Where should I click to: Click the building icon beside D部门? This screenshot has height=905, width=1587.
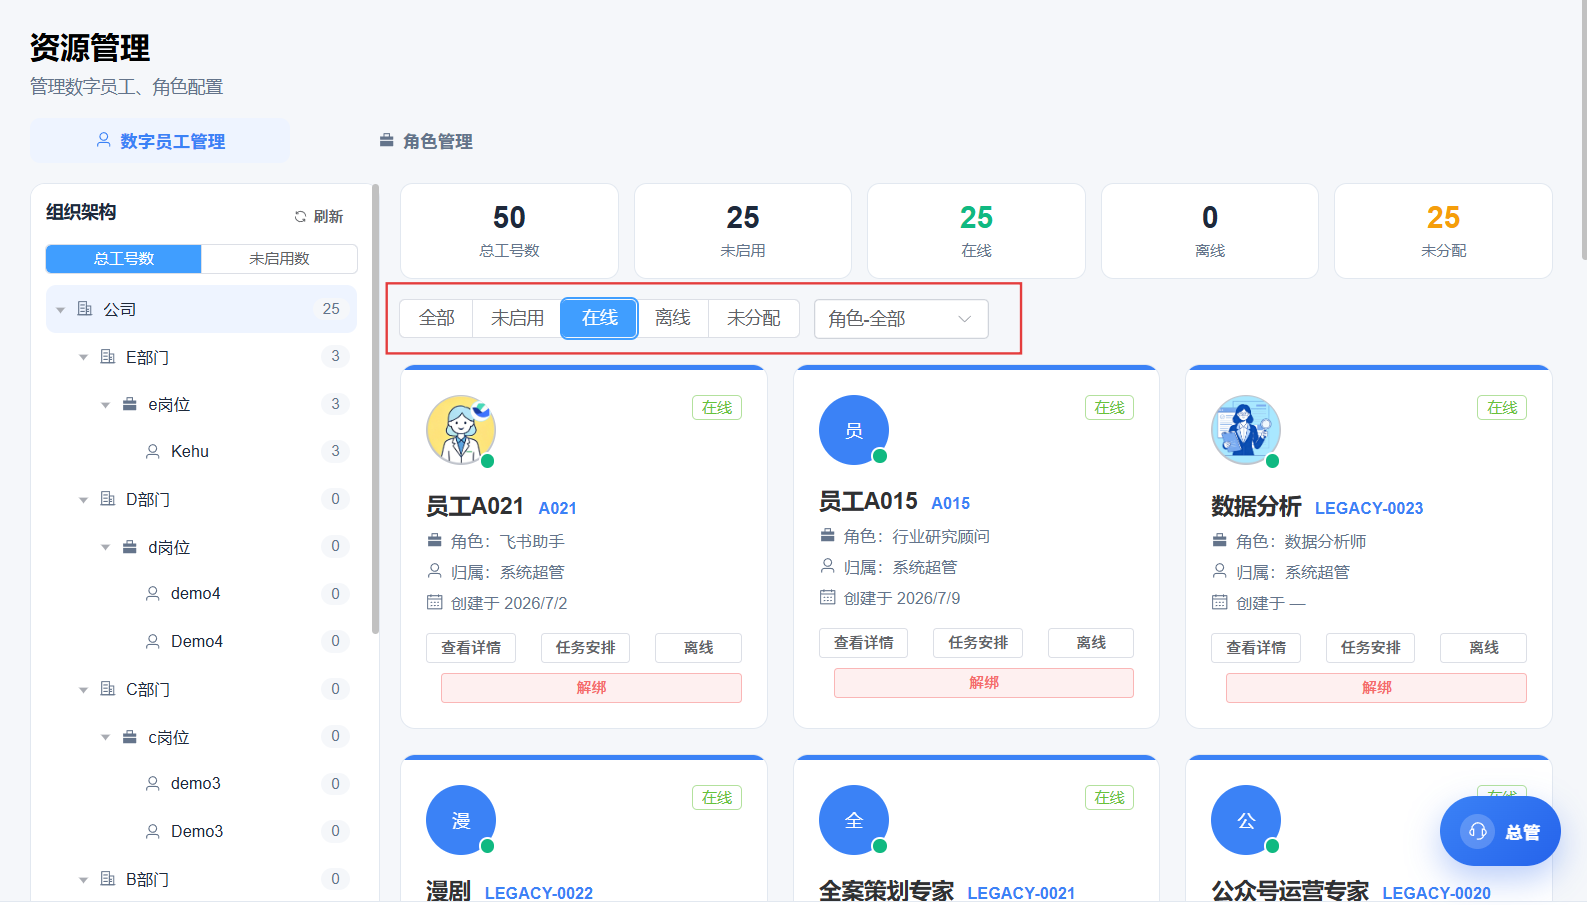click(108, 499)
